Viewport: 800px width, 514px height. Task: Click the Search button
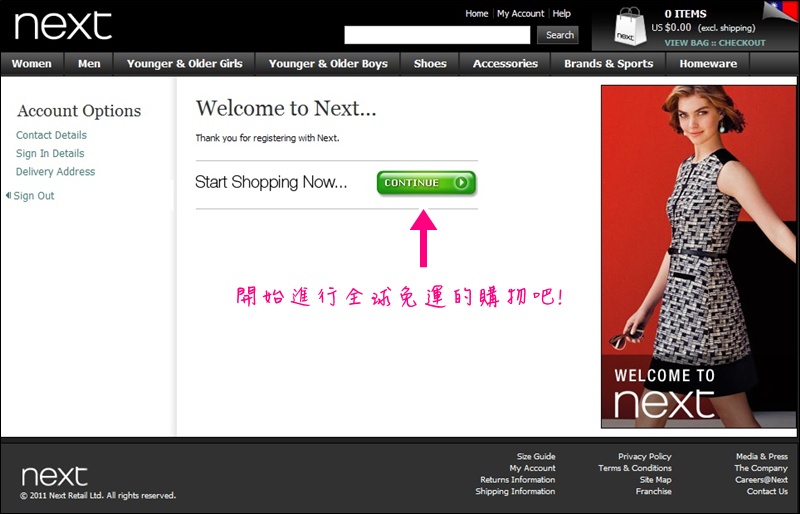point(558,35)
